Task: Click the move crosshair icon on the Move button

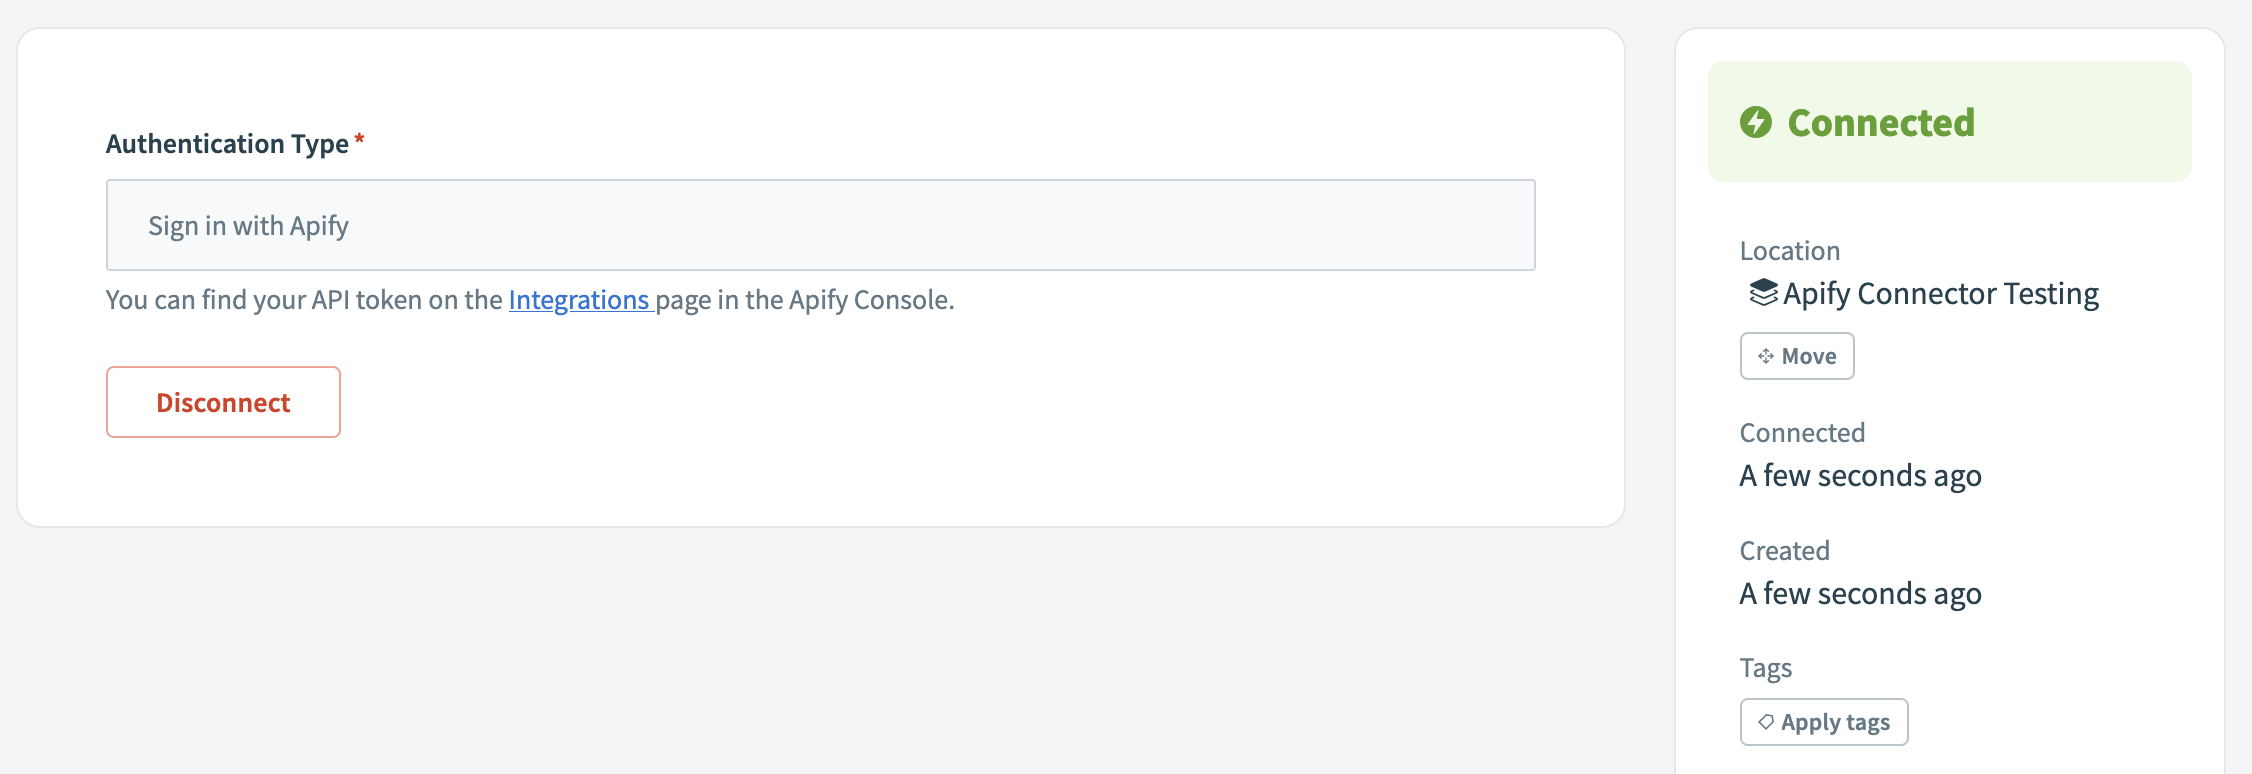Action: tap(1766, 356)
